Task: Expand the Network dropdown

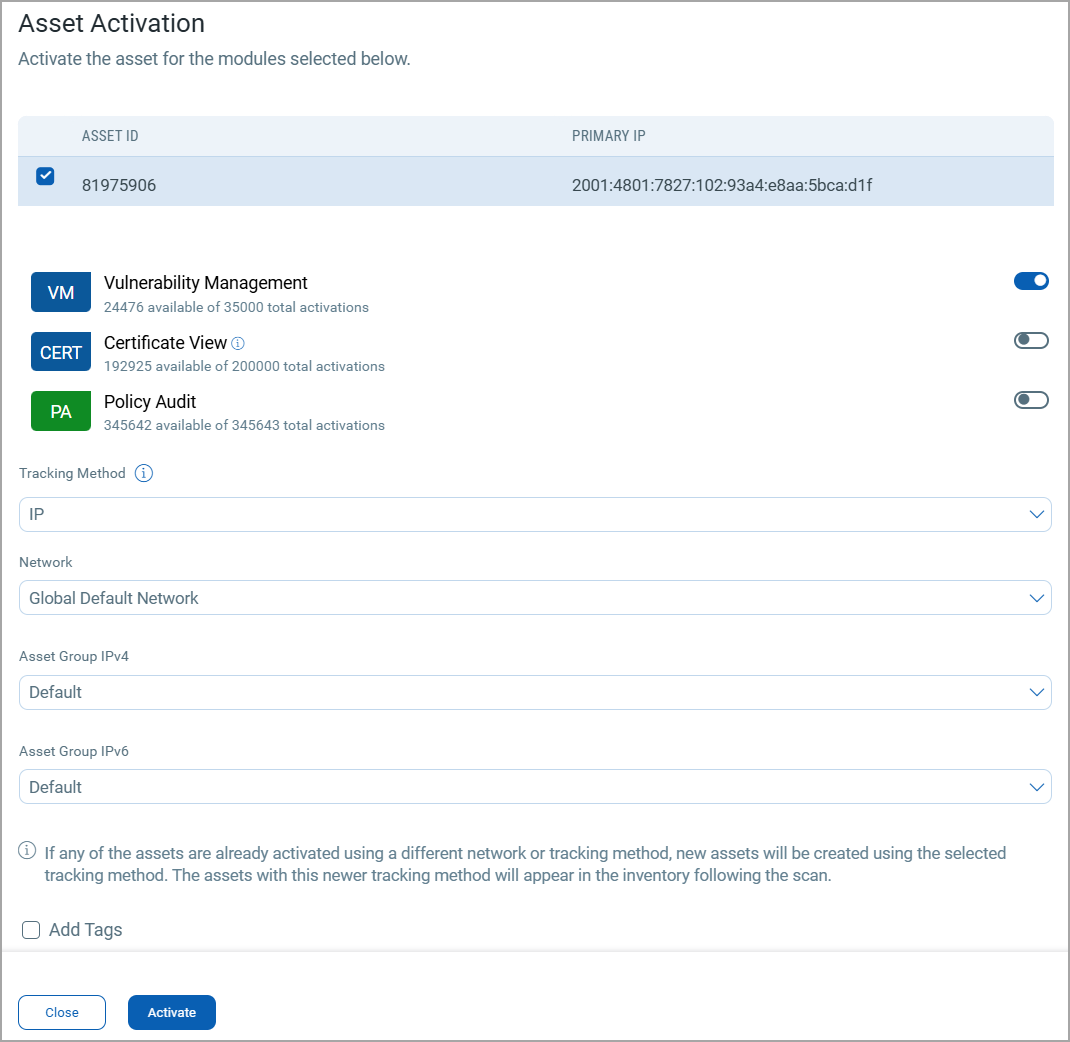Action: point(535,598)
